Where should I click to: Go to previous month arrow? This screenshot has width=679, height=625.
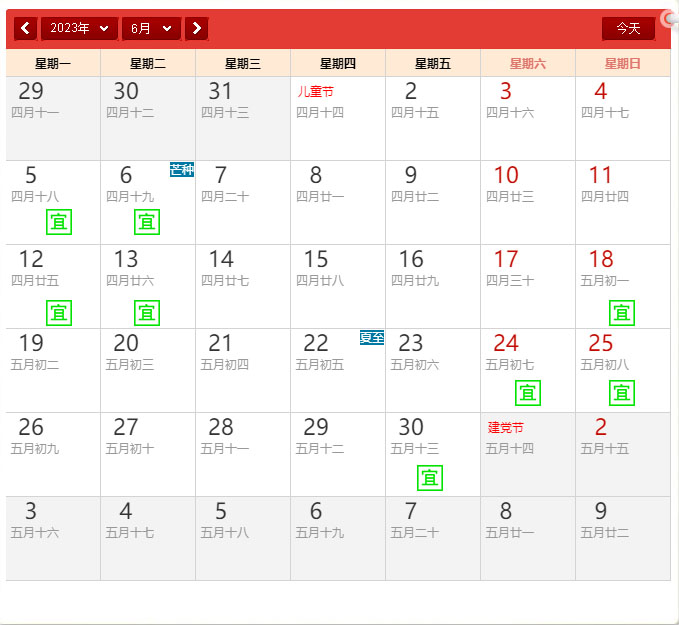point(25,29)
